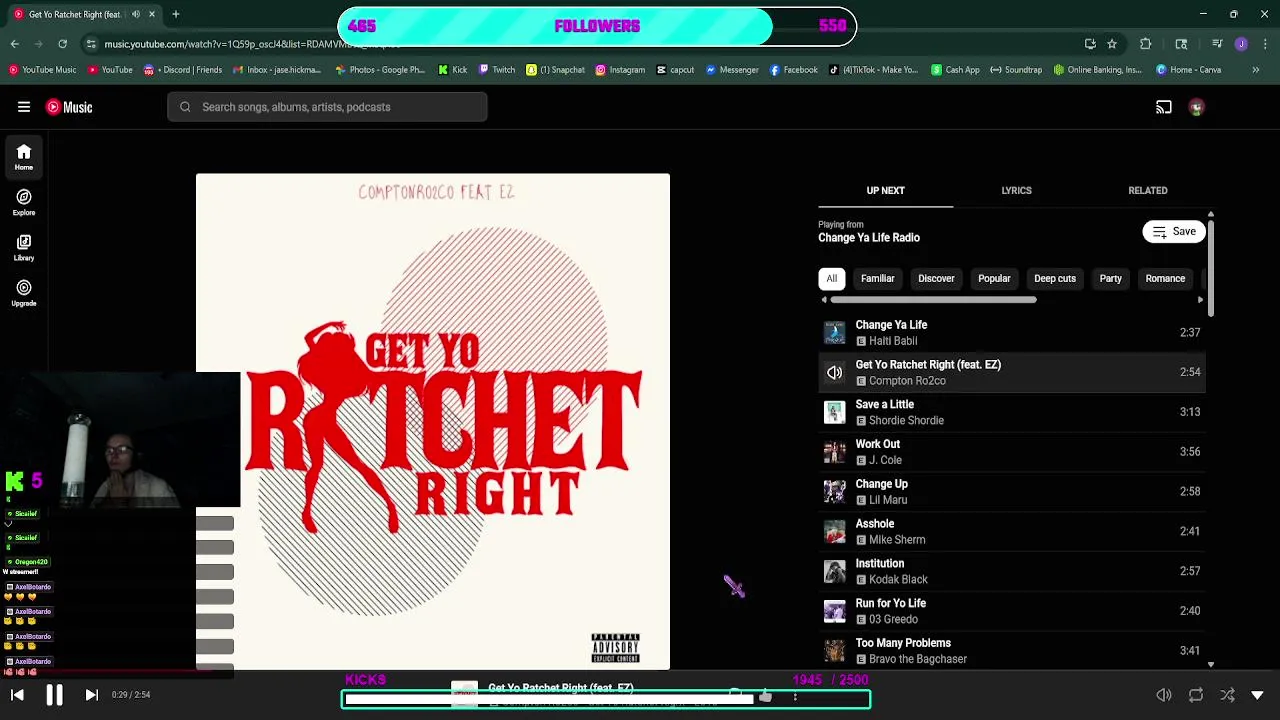Play Work Out by J. Cole
This screenshot has width=1280, height=720.
point(1012,452)
